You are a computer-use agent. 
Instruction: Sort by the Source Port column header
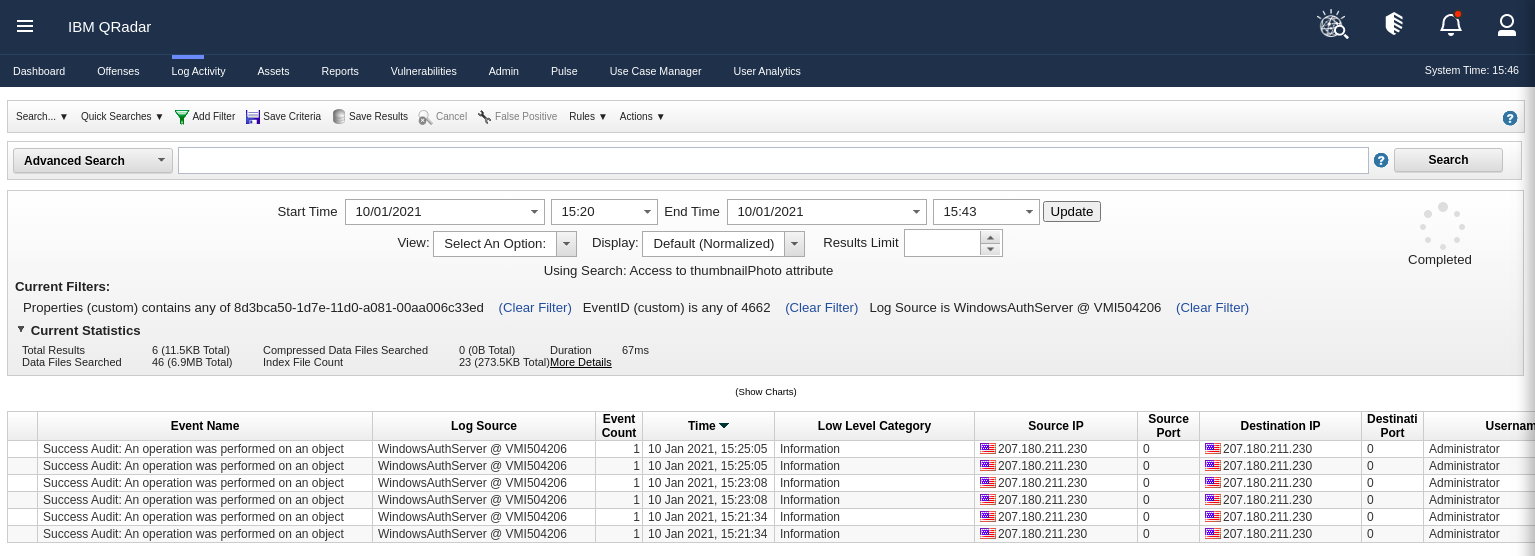[1168, 426]
